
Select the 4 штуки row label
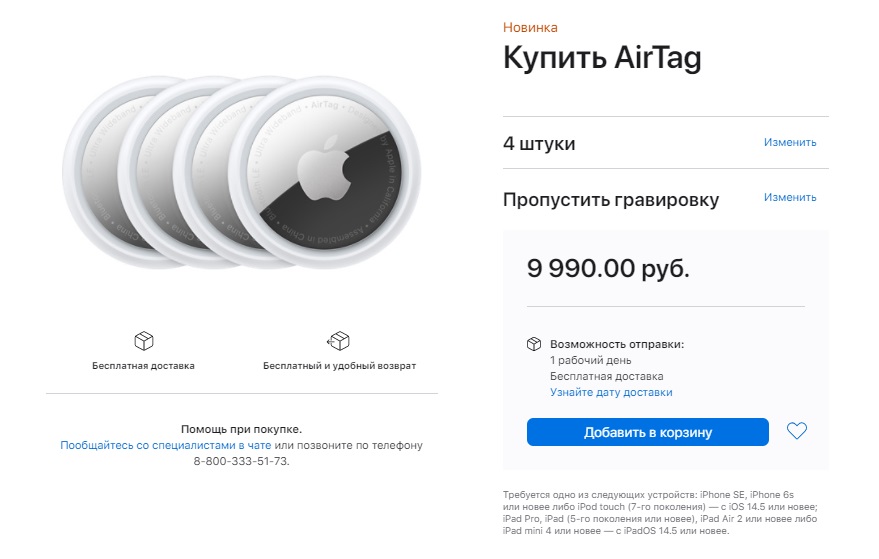(539, 143)
